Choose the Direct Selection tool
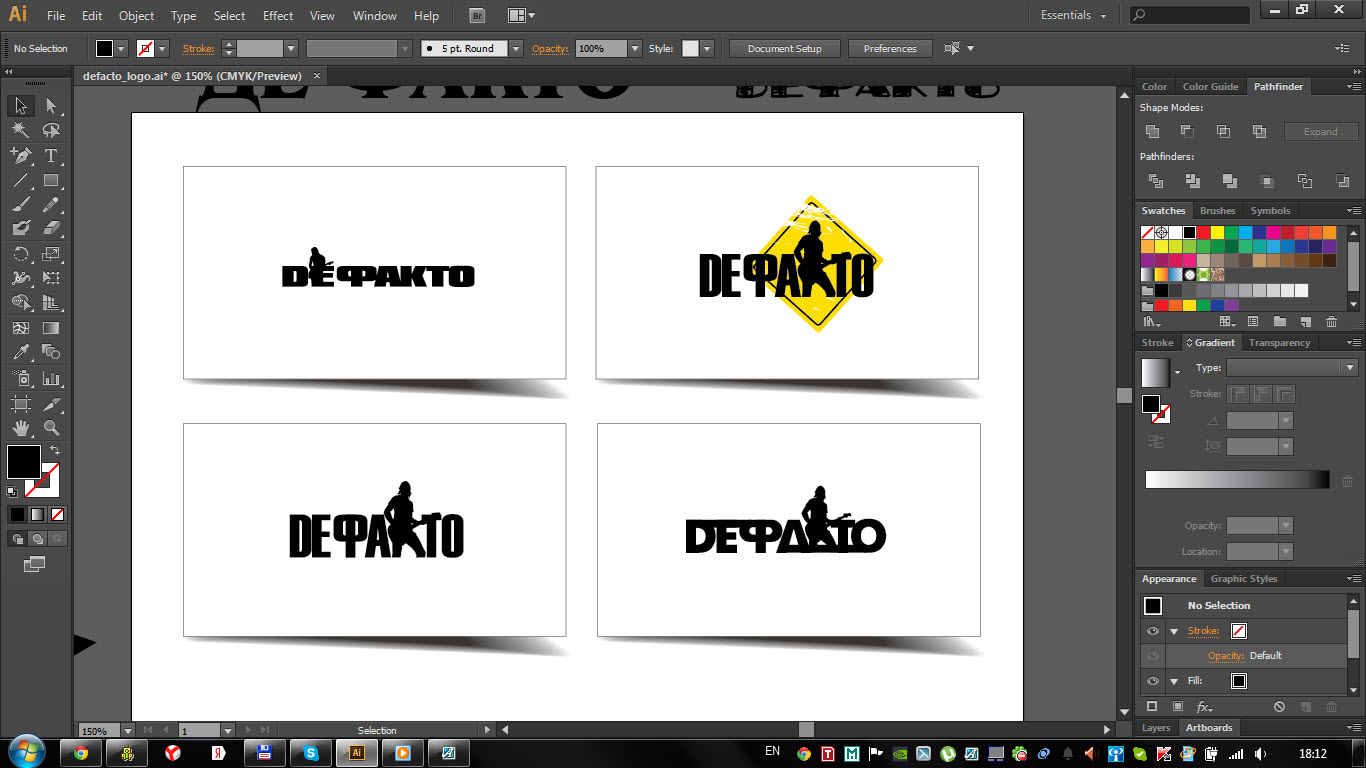Image resolution: width=1366 pixels, height=768 pixels. (x=51, y=106)
